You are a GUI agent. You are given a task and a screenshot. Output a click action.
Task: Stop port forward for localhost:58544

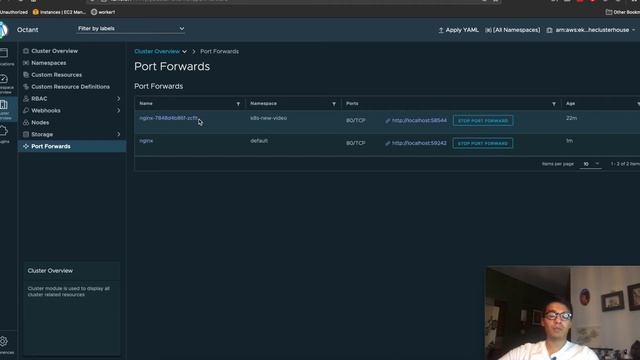[483, 121]
